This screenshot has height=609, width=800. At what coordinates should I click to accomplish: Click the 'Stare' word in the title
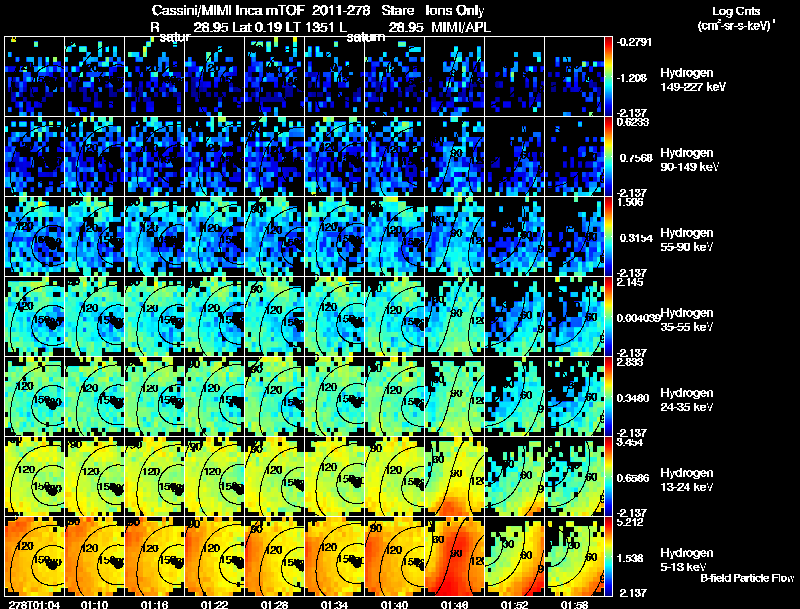pyautogui.click(x=398, y=10)
